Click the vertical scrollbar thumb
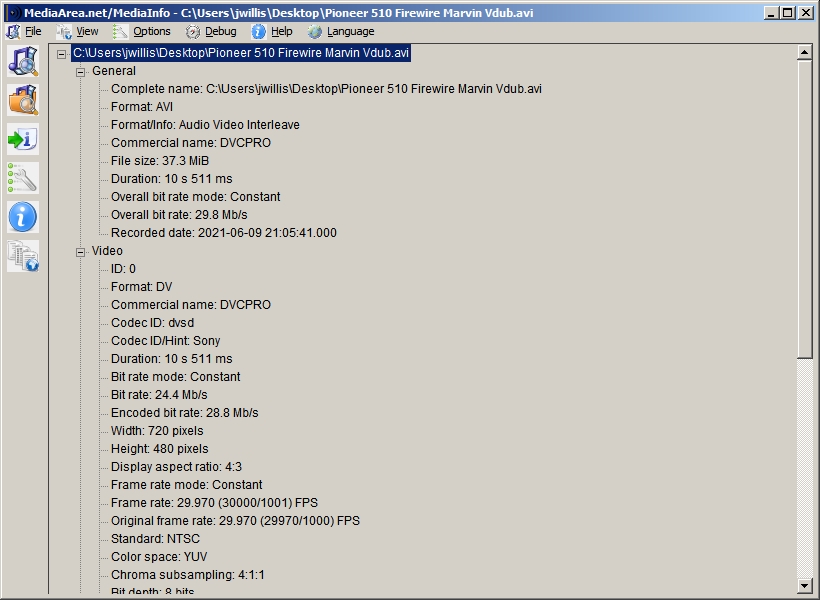 pos(804,209)
